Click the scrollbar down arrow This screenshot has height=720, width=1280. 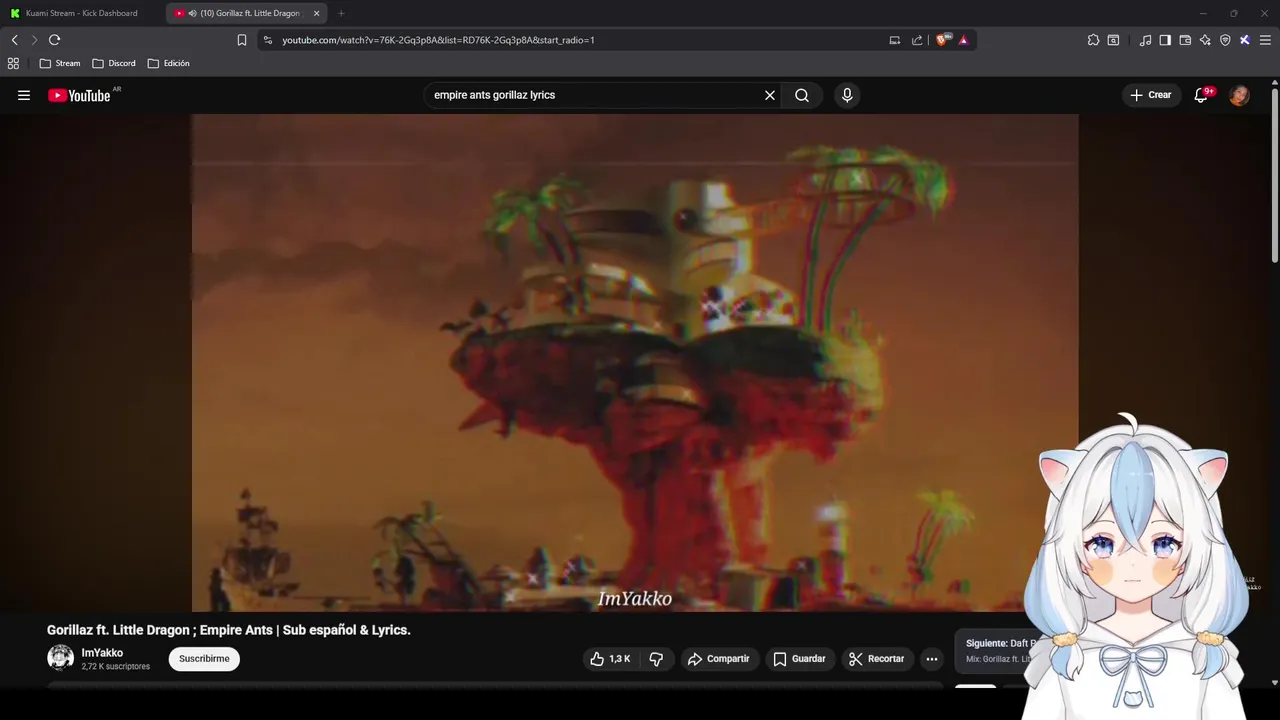[x=1275, y=683]
